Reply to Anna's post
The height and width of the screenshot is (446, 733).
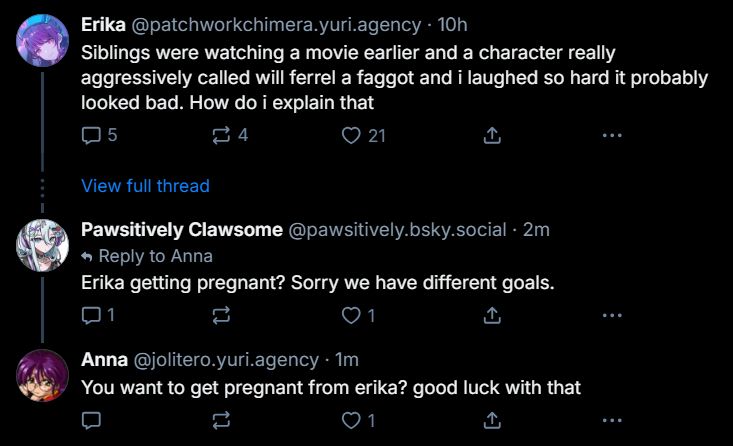[x=91, y=420]
